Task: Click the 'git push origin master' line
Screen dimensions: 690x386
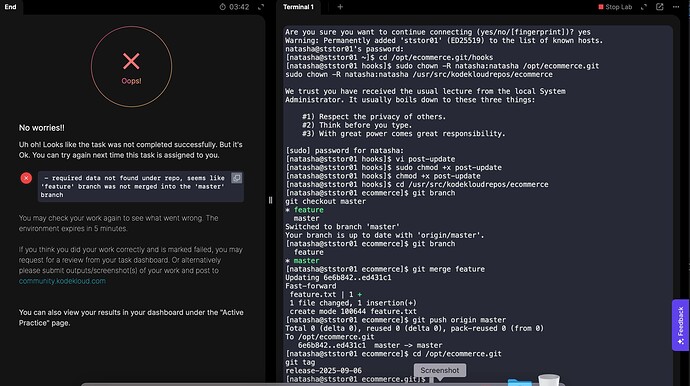Action: 396,320
